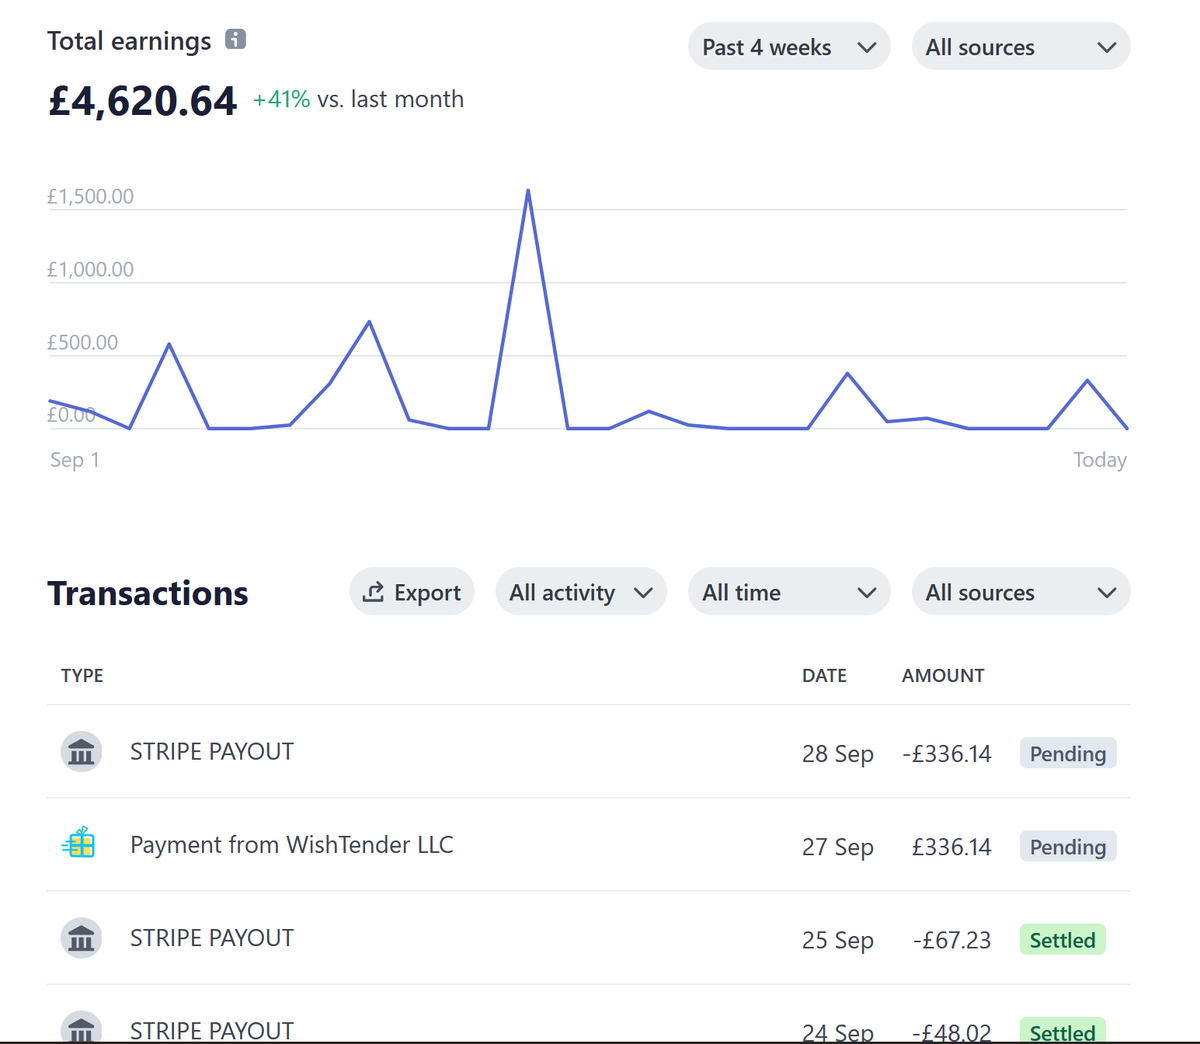
Task: Click the Total earnings heading
Action: tap(129, 40)
